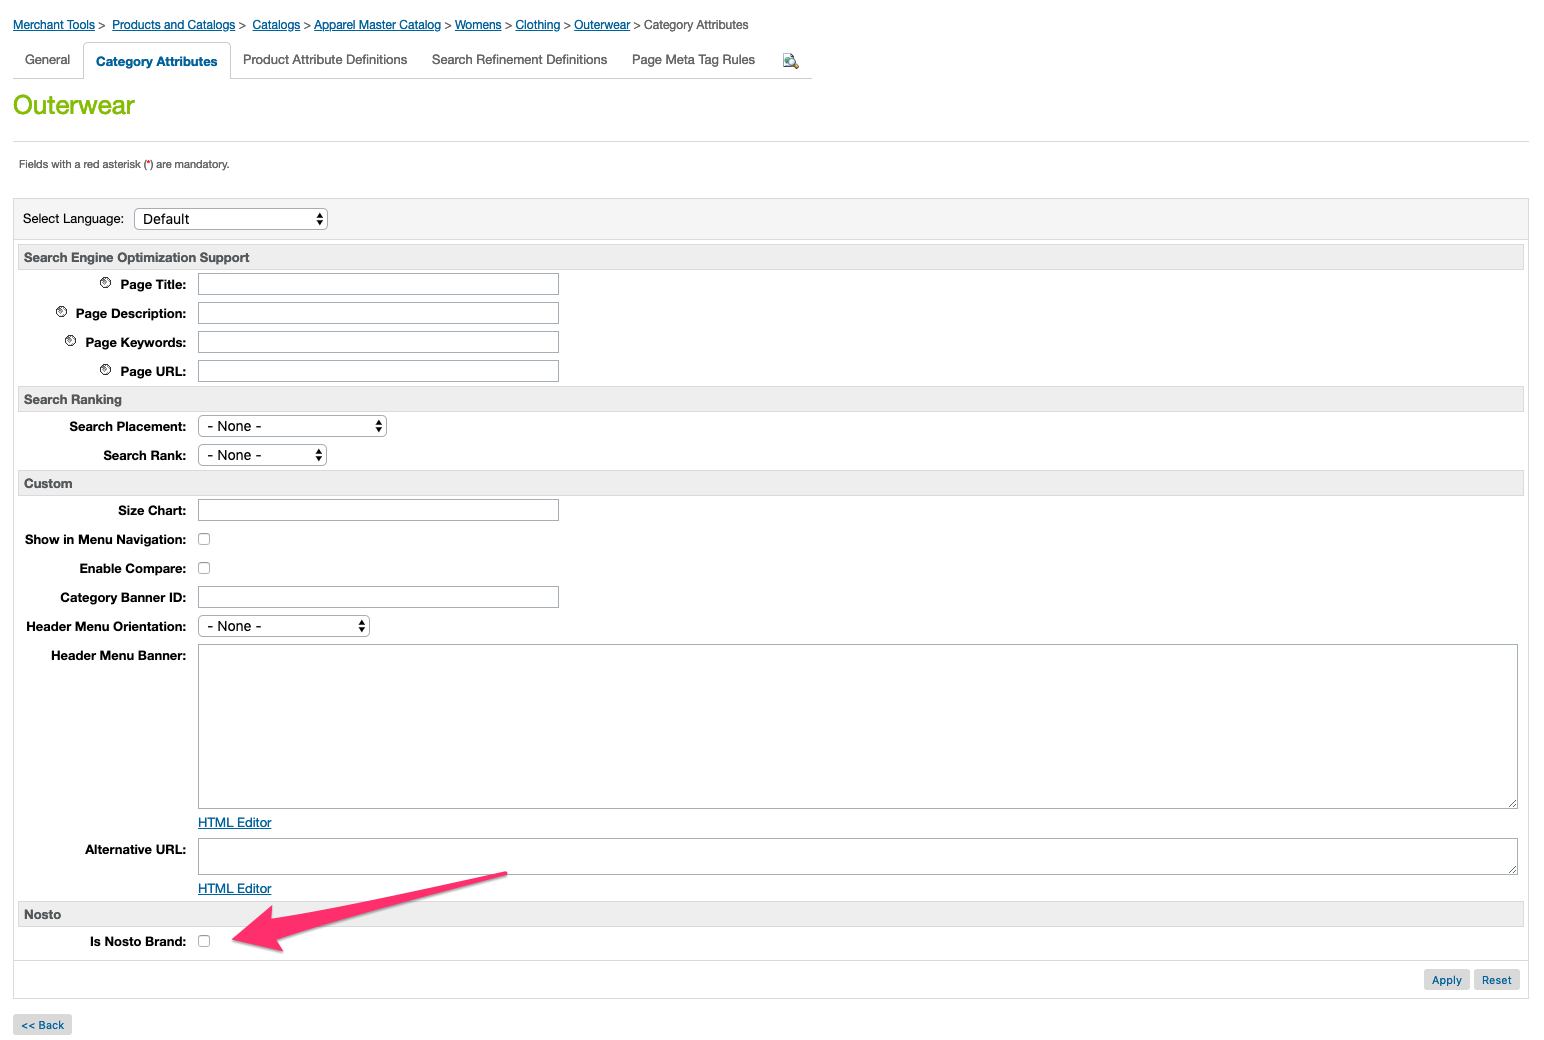Click the icon beside the Page Description label
Image resolution: width=1544 pixels, height=1040 pixels.
[x=62, y=312]
